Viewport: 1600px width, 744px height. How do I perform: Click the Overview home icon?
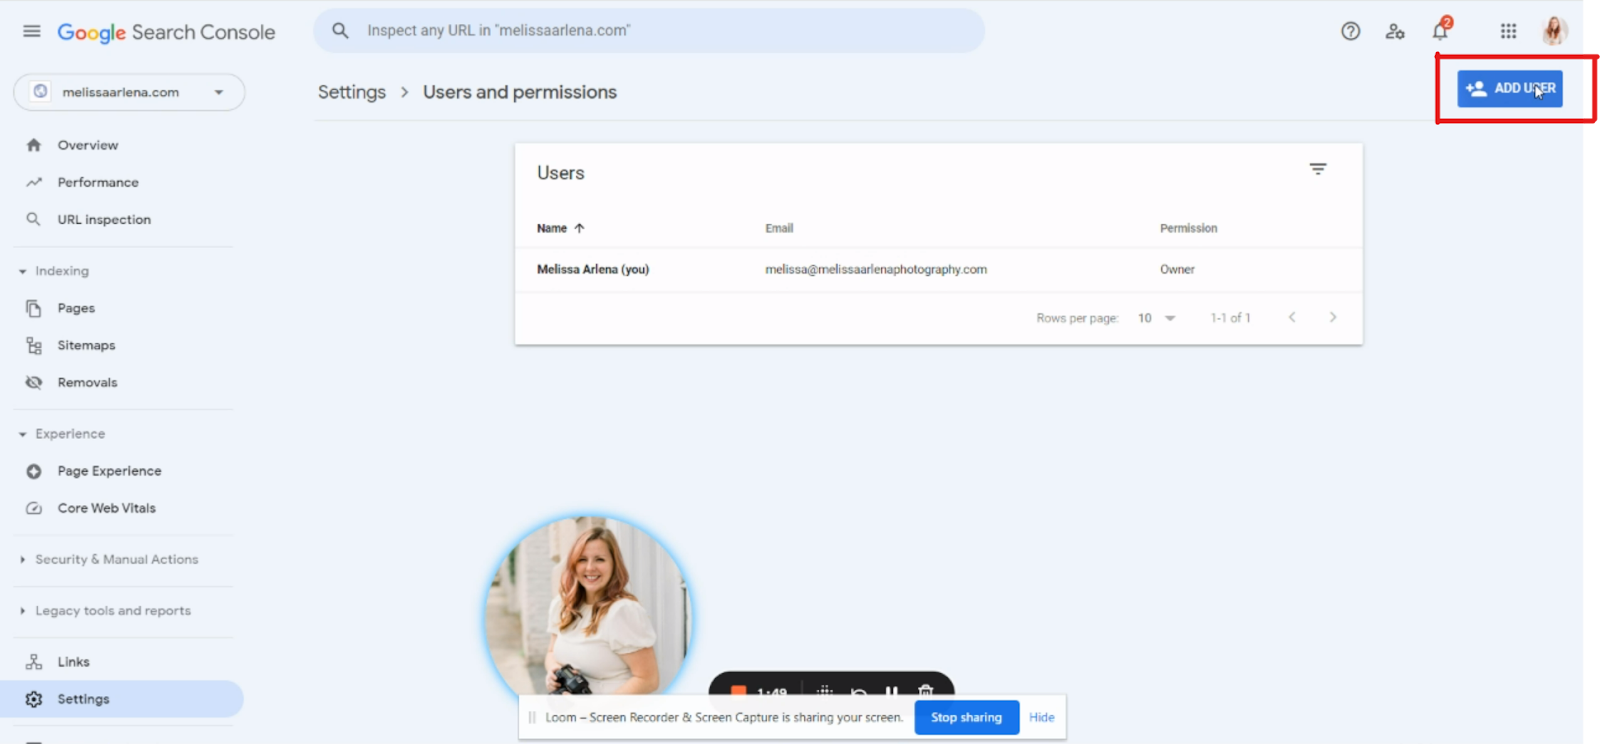[34, 145]
